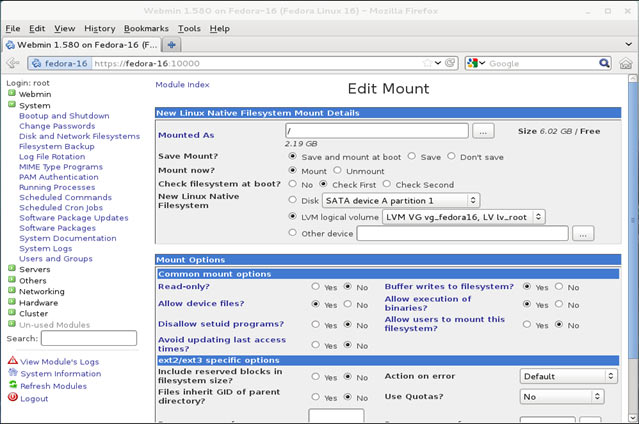Click the home icon in the toolbar
Viewport: 639px width, 424px height.
[x=626, y=63]
